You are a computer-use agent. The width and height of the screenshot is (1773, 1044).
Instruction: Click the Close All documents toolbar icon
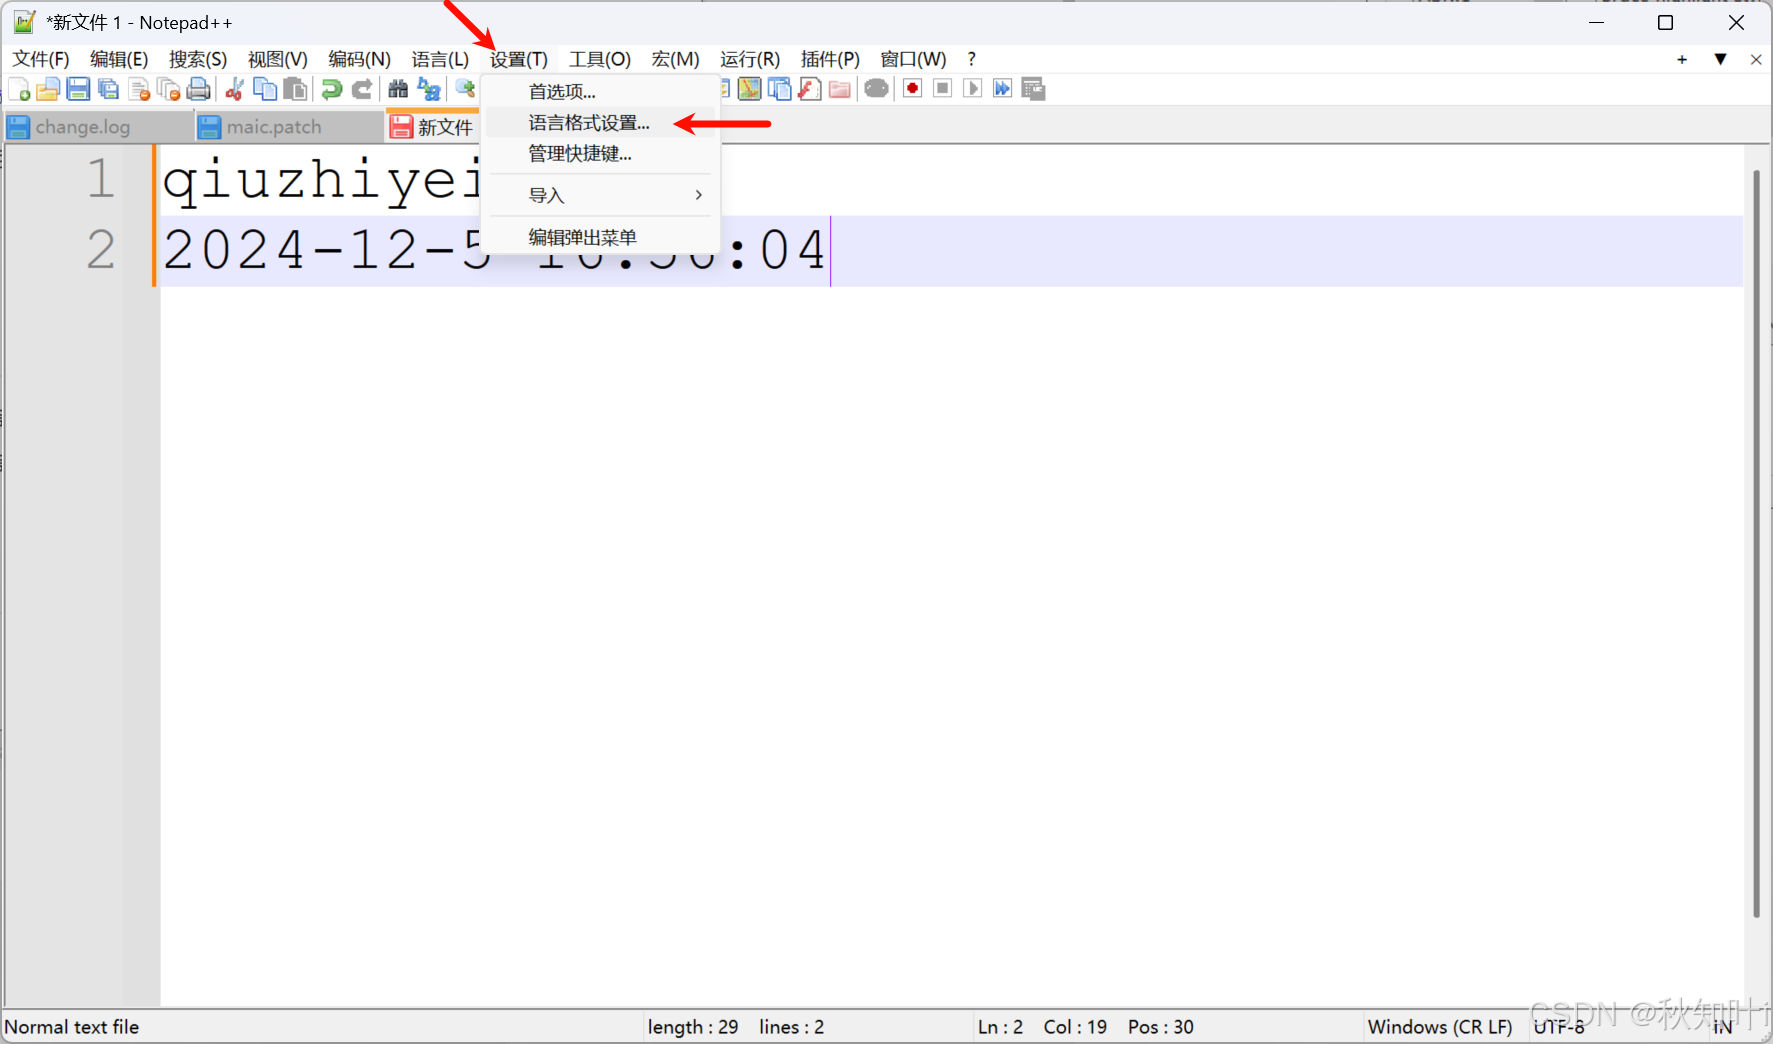pyautogui.click(x=169, y=89)
